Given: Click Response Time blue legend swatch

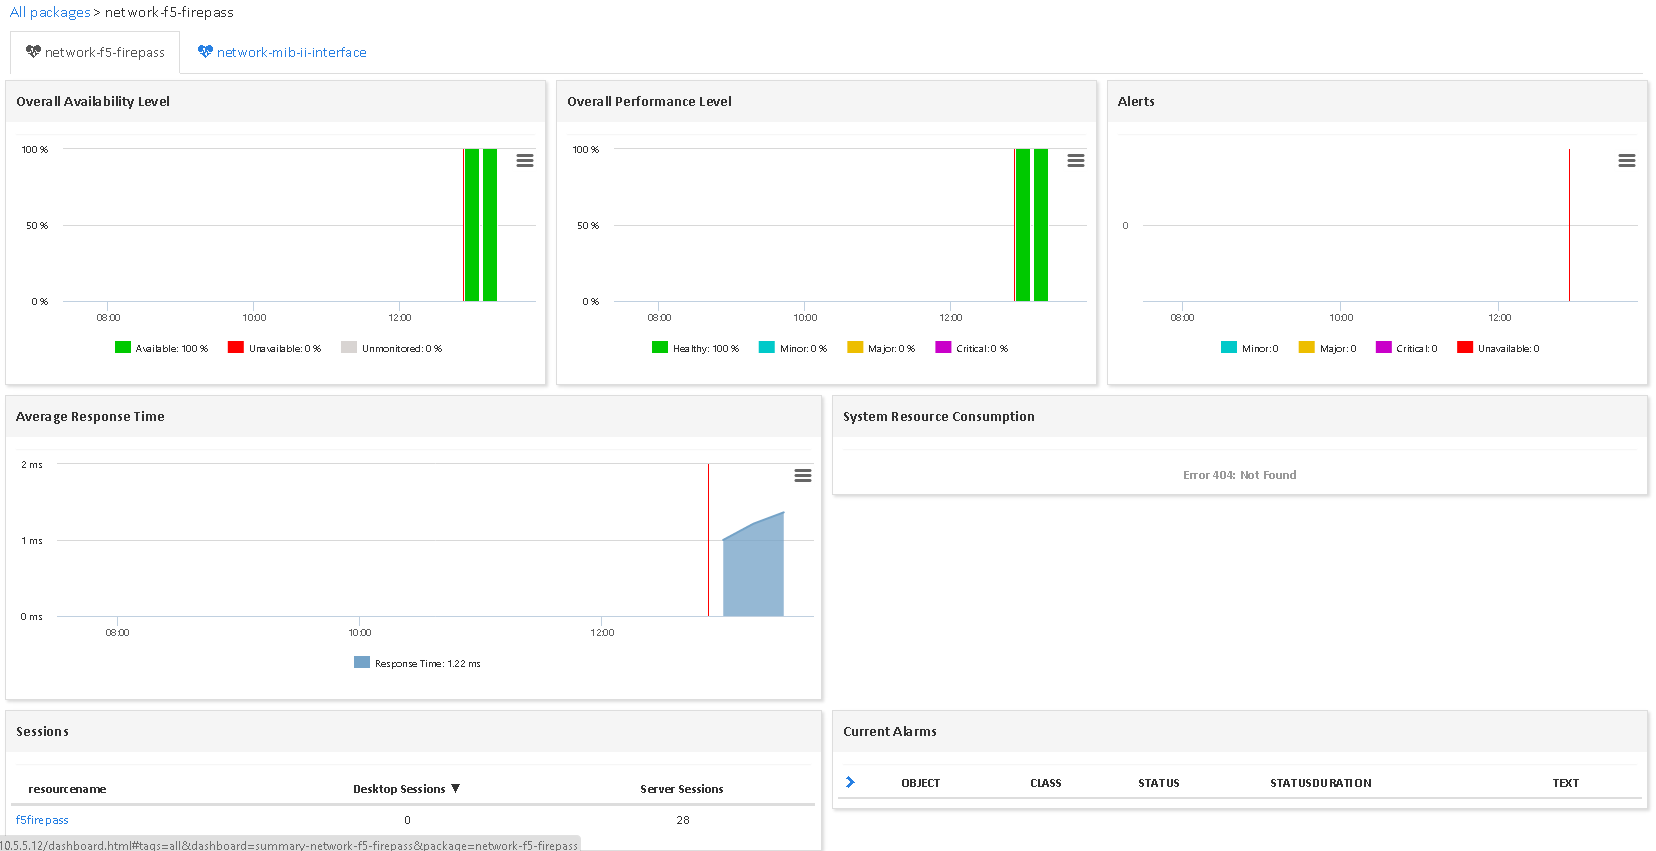Looking at the screenshot, I should 362,663.
